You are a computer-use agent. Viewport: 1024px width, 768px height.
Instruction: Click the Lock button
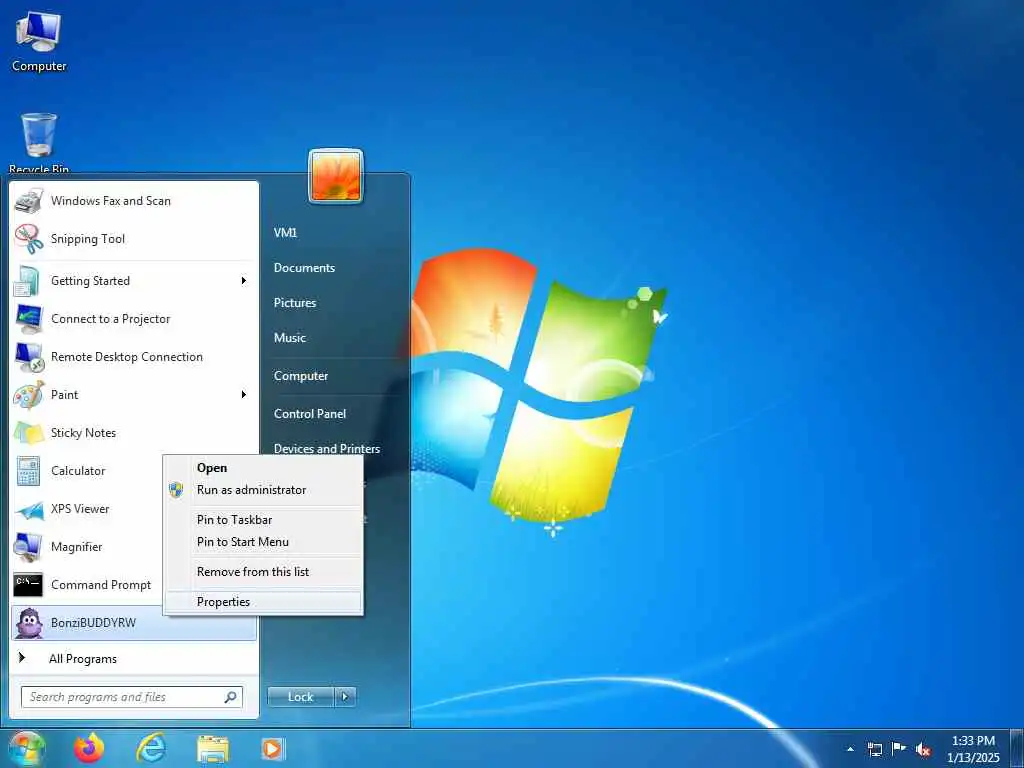click(300, 697)
